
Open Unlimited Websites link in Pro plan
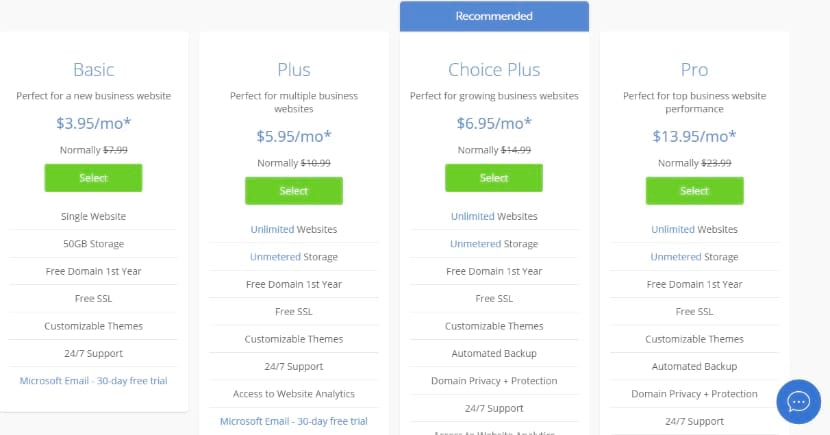click(x=672, y=230)
